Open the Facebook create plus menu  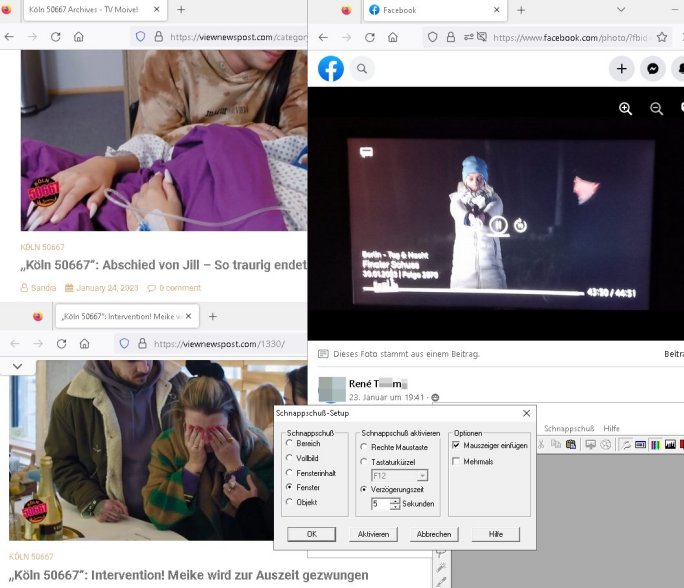click(x=622, y=69)
